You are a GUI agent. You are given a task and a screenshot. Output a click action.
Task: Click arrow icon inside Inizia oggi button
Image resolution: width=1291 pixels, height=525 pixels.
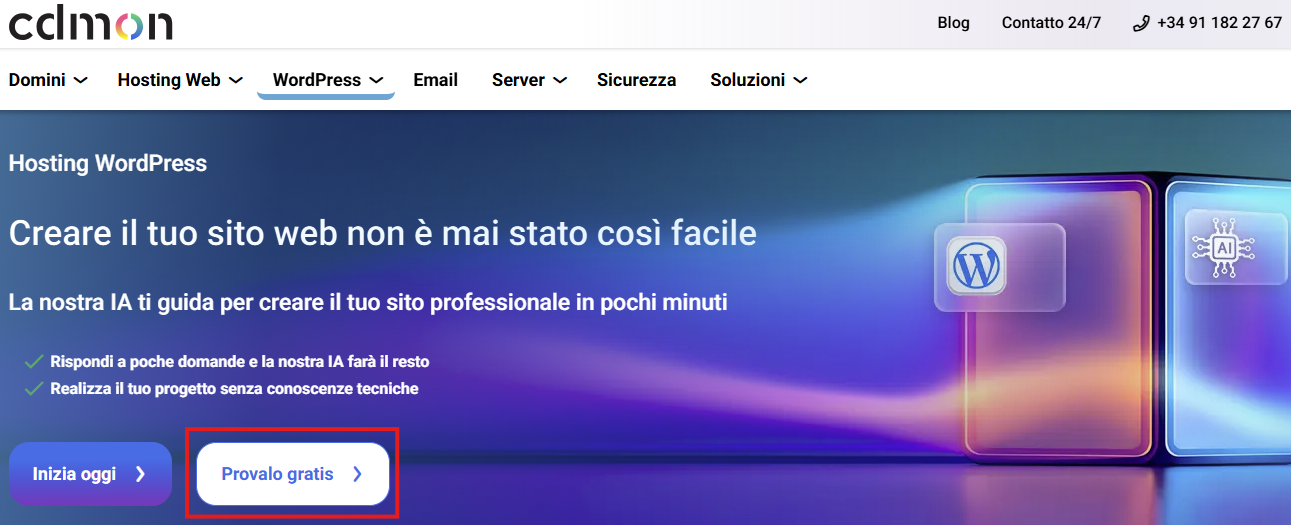[140, 474]
